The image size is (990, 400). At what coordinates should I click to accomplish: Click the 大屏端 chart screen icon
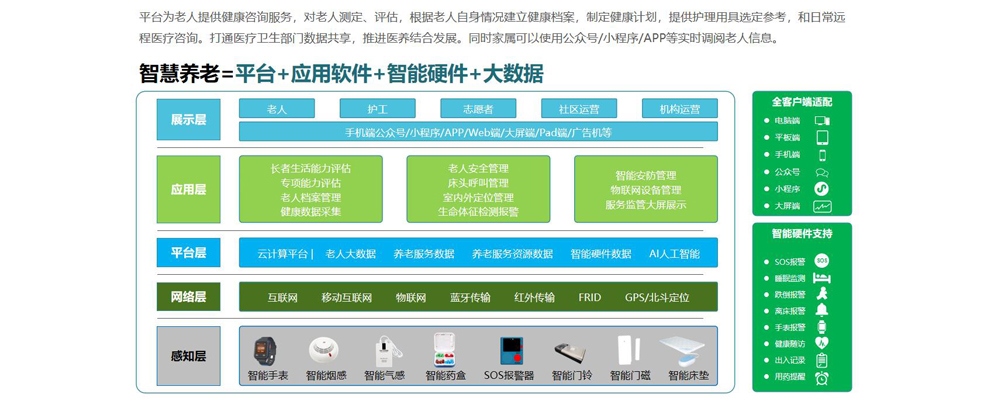click(822, 206)
